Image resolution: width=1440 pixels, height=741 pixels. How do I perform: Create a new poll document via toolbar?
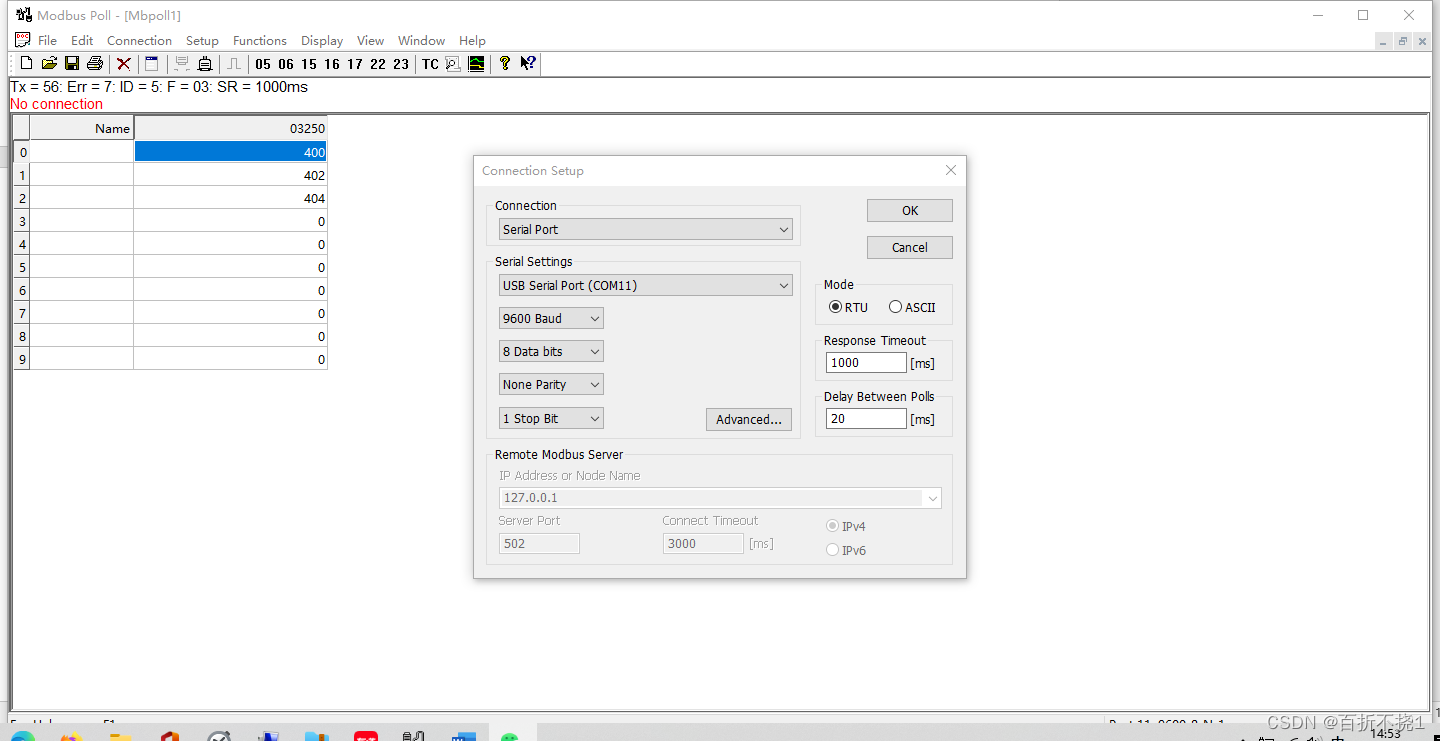[27, 63]
